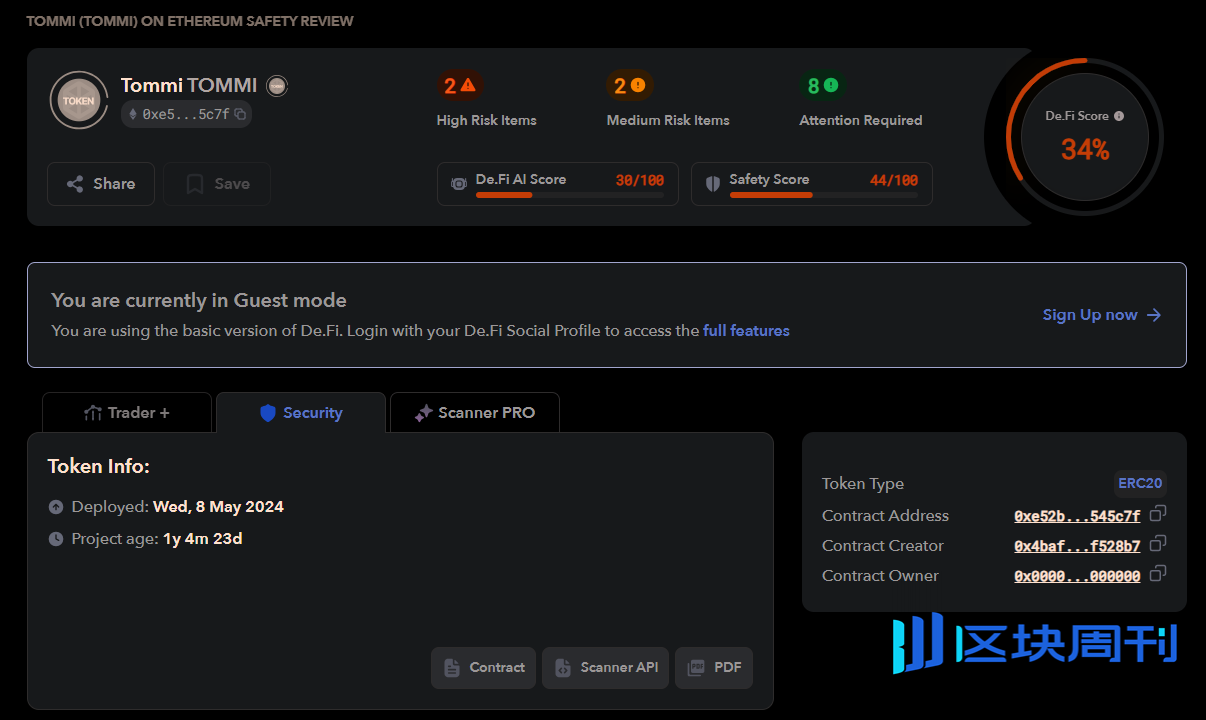Image resolution: width=1206 pixels, height=720 pixels.
Task: Save the token with Save button
Action: (x=217, y=184)
